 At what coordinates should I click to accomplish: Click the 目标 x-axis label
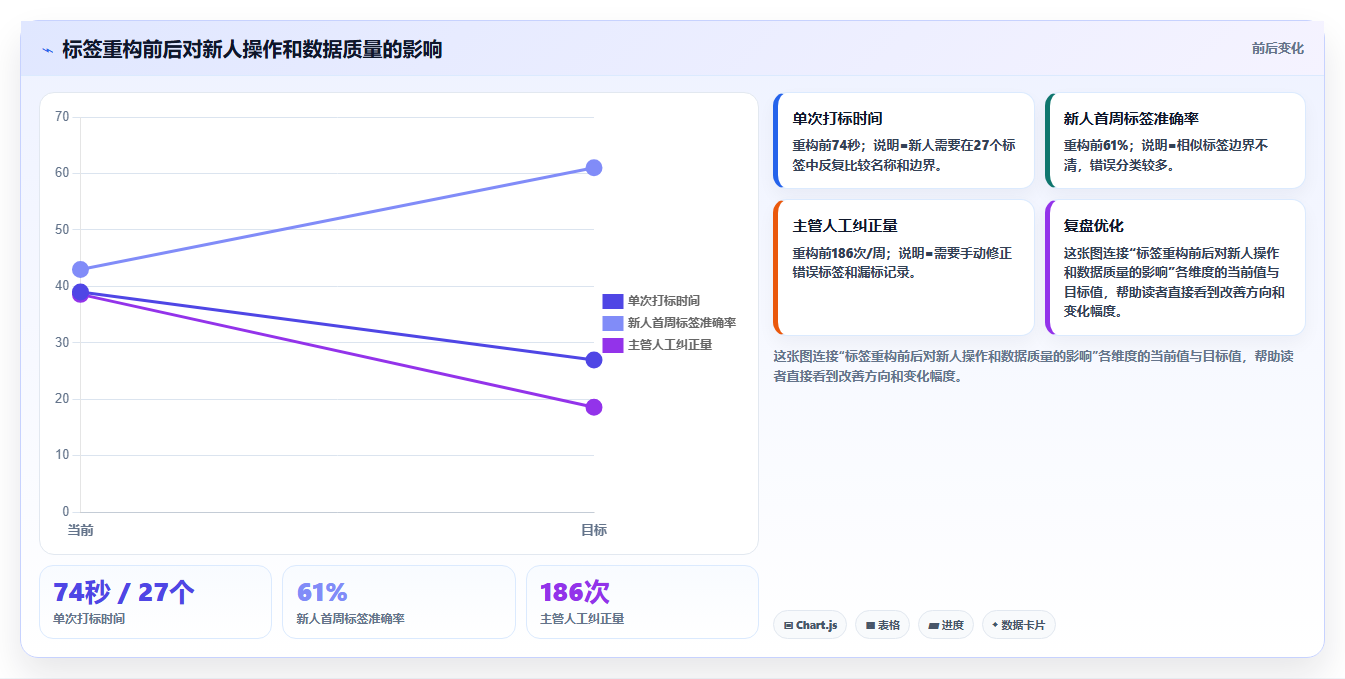(x=593, y=530)
